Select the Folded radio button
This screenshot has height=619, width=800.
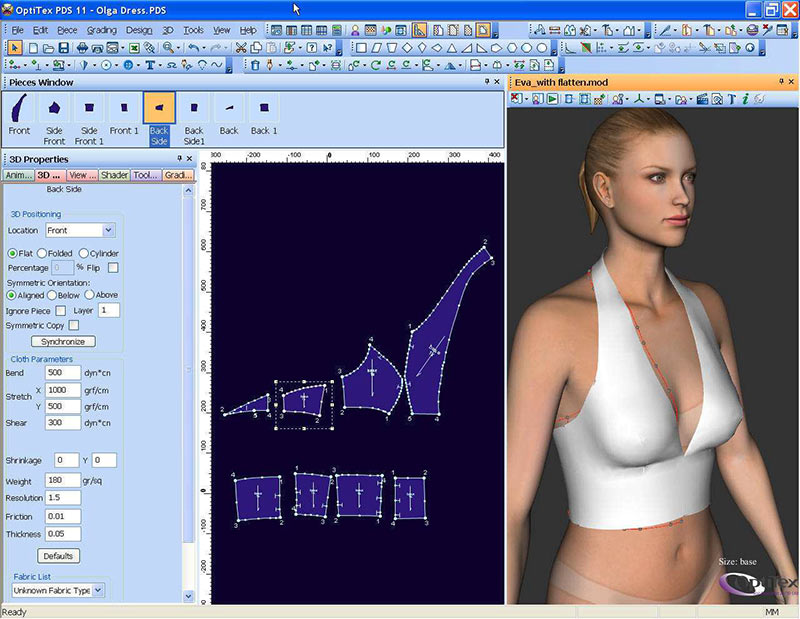point(42,253)
